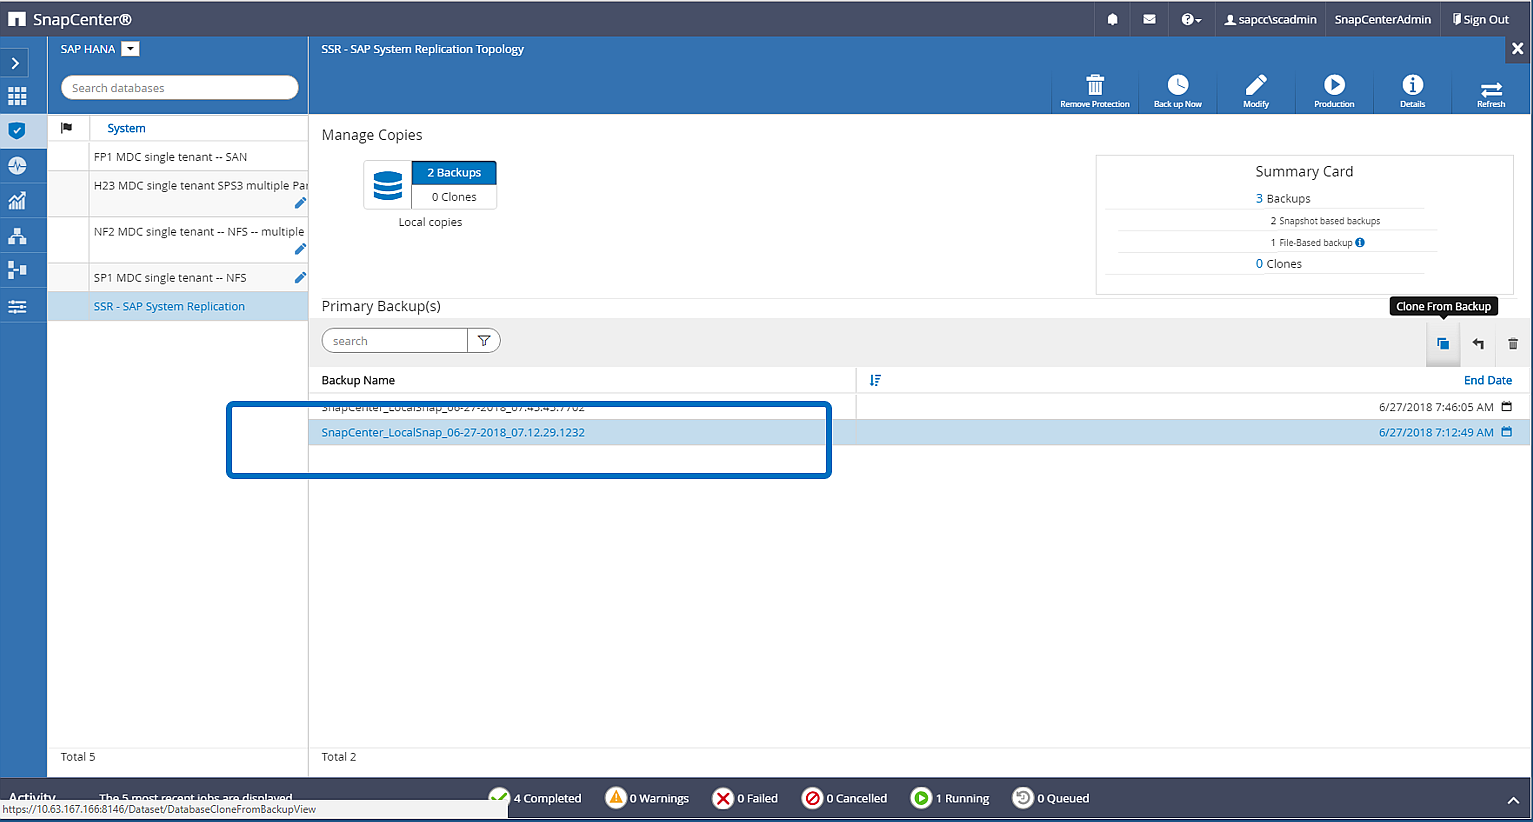Click the Production play icon
The height and width of the screenshot is (822, 1533).
click(1334, 85)
